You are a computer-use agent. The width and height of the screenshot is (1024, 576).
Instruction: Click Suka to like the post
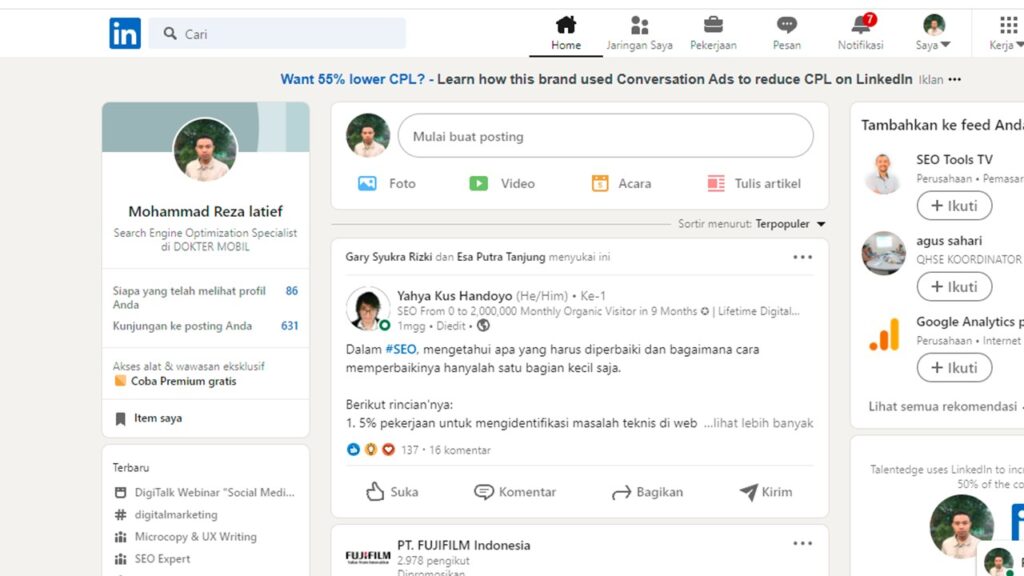(x=392, y=492)
